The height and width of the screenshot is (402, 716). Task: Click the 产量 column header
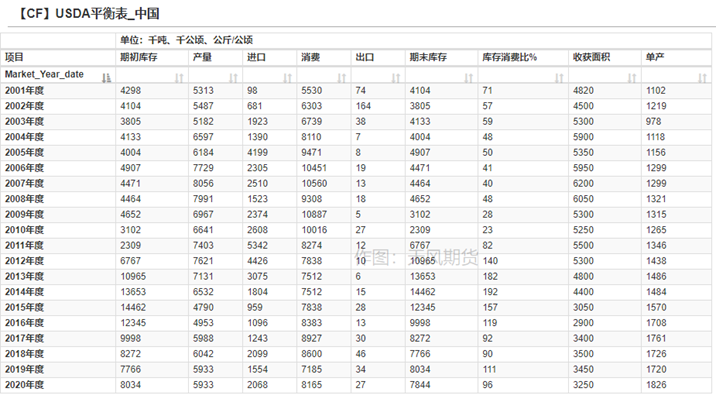[x=216, y=57]
